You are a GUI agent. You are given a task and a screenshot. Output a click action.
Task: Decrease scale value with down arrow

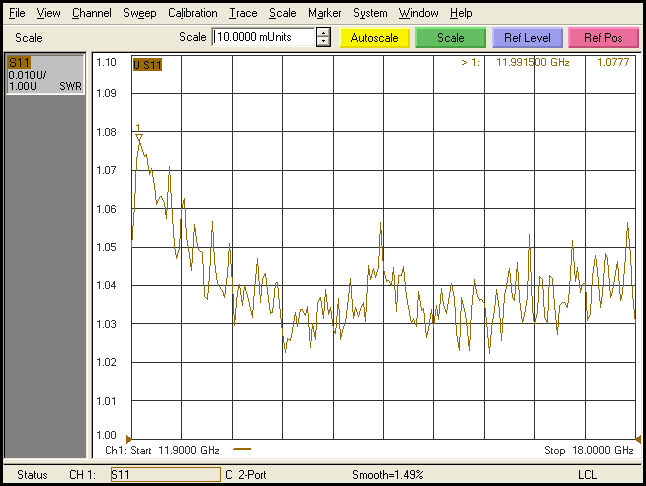(323, 43)
